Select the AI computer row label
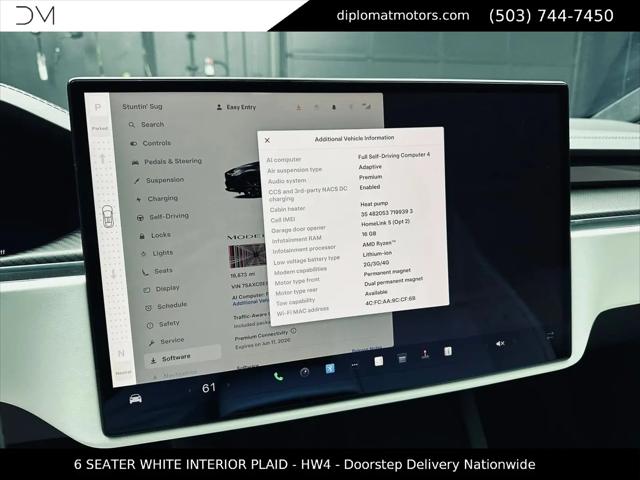Screen dimensions: 640x480 pos(284,160)
